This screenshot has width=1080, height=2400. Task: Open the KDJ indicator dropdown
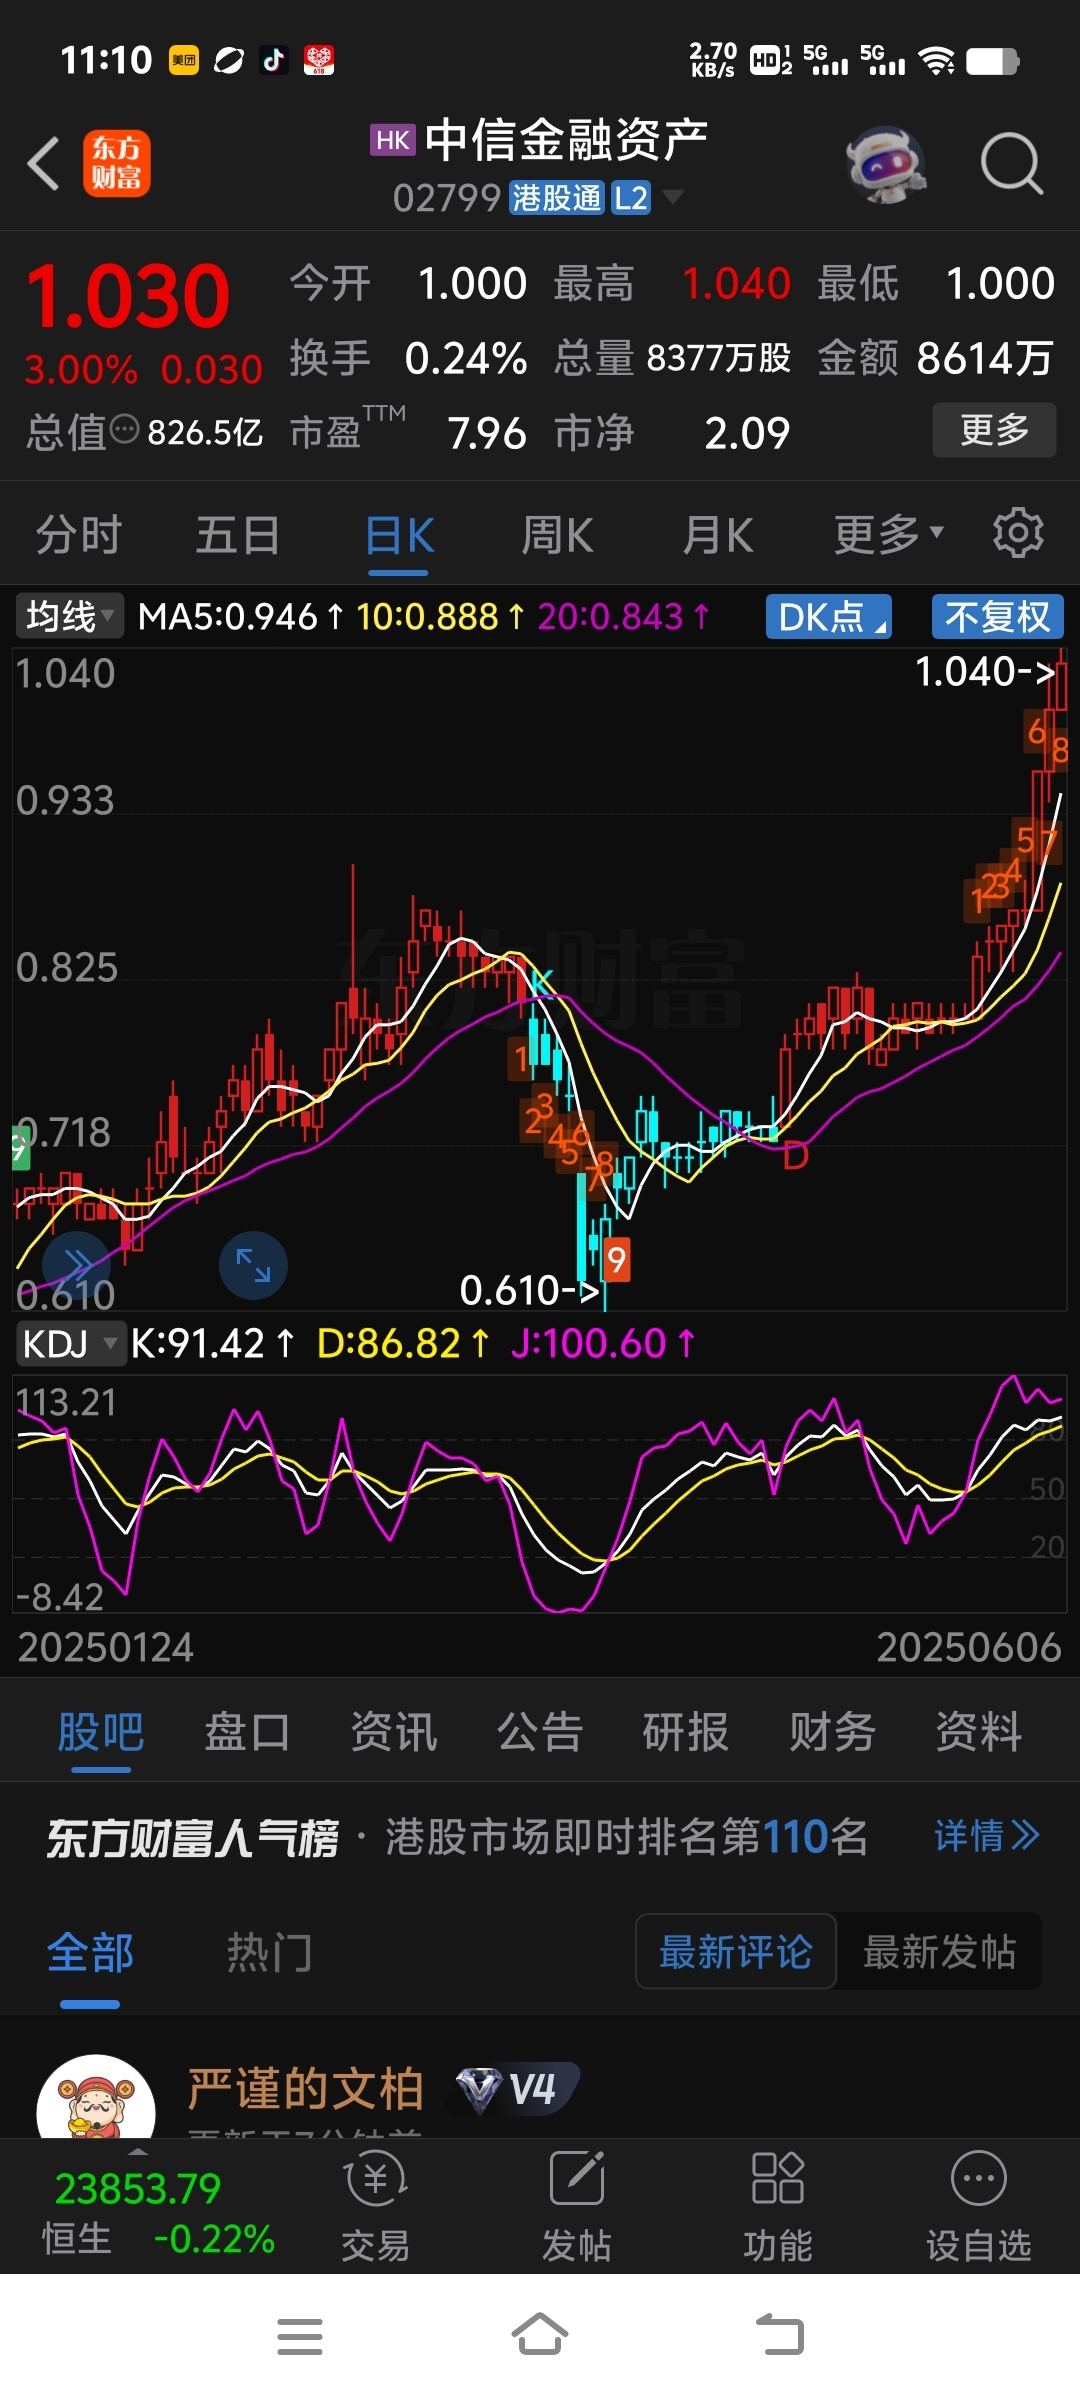pyautogui.click(x=70, y=1344)
